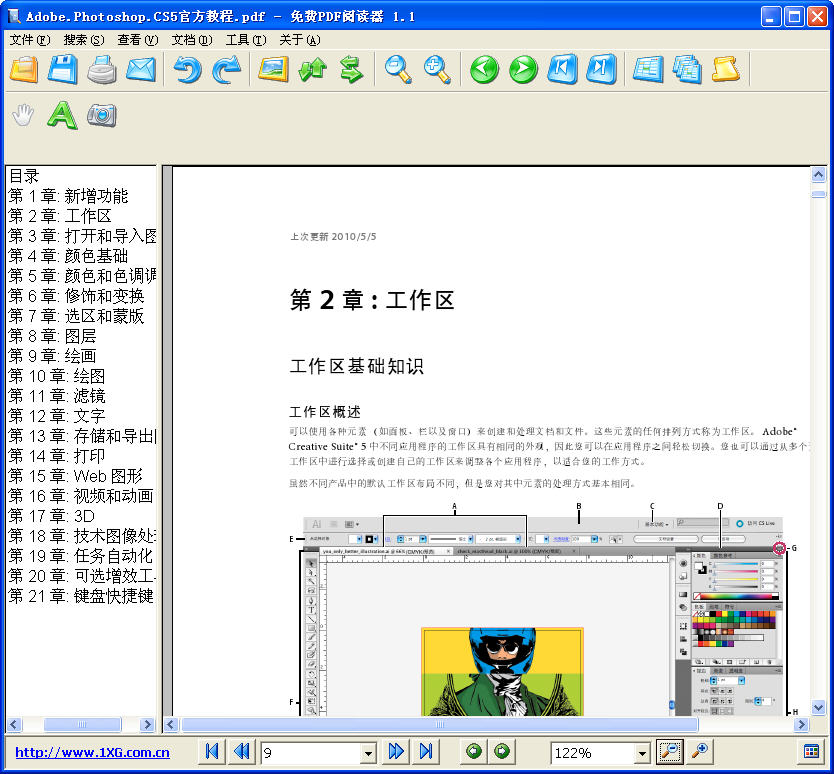Go to previous page with green left arrow
This screenshot has height=774, width=834.
pyautogui.click(x=484, y=69)
